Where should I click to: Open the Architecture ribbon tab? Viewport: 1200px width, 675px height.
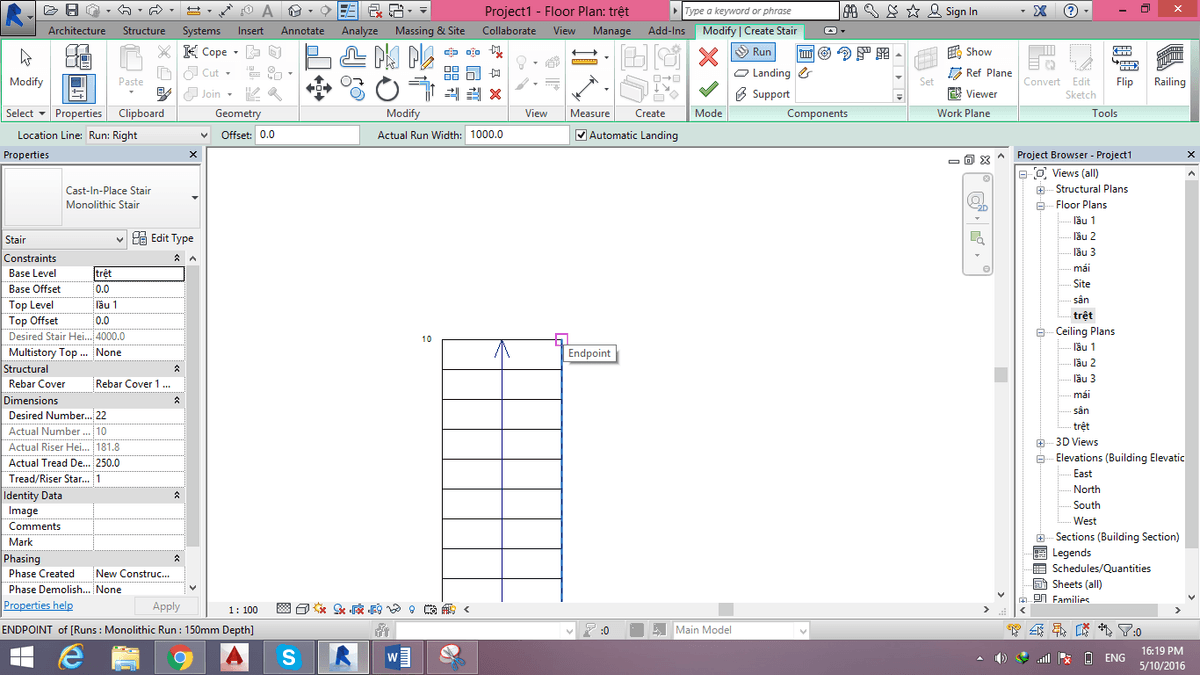(x=77, y=31)
